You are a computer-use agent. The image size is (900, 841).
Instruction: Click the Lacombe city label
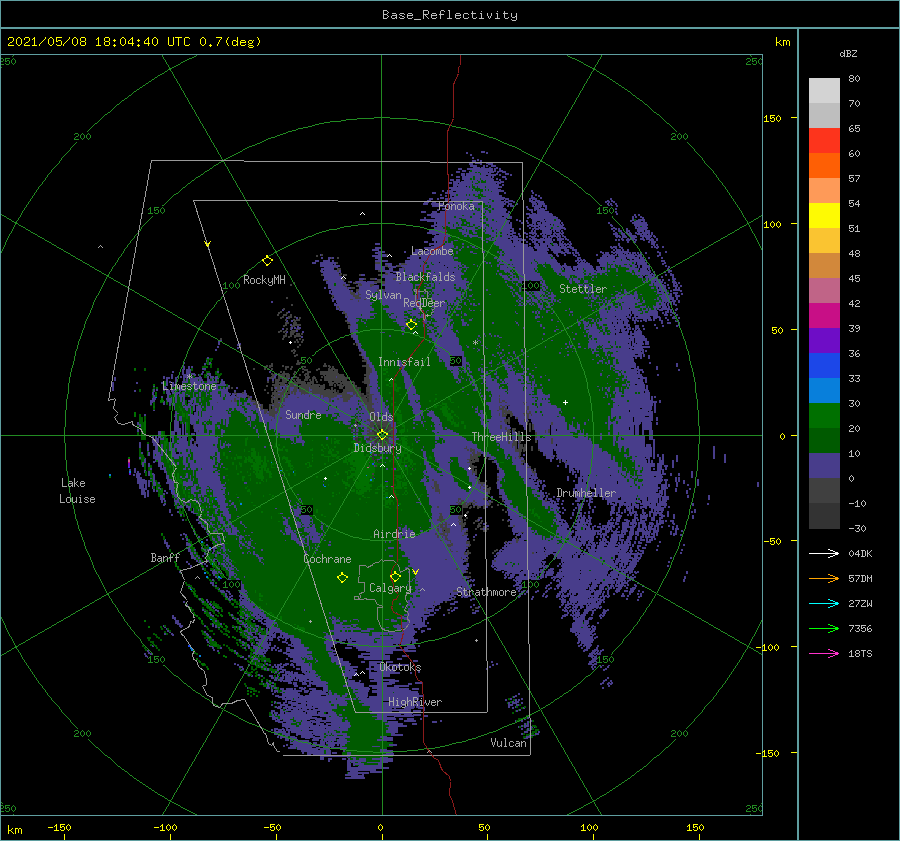click(432, 251)
